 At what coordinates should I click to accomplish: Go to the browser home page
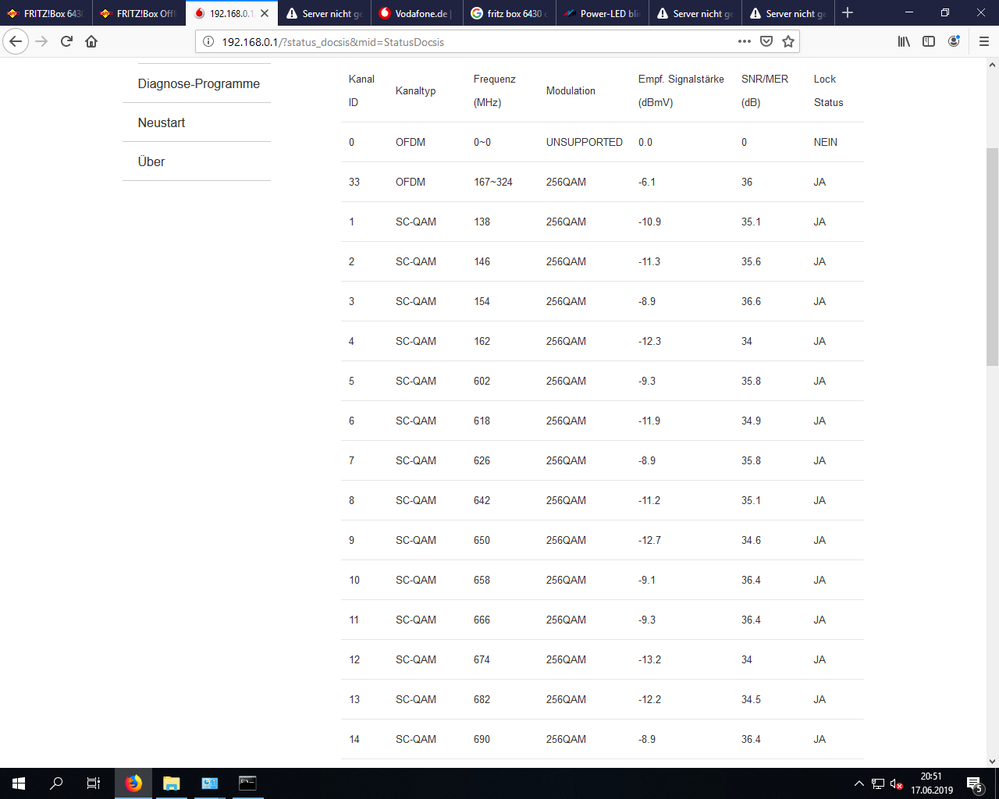click(x=93, y=43)
